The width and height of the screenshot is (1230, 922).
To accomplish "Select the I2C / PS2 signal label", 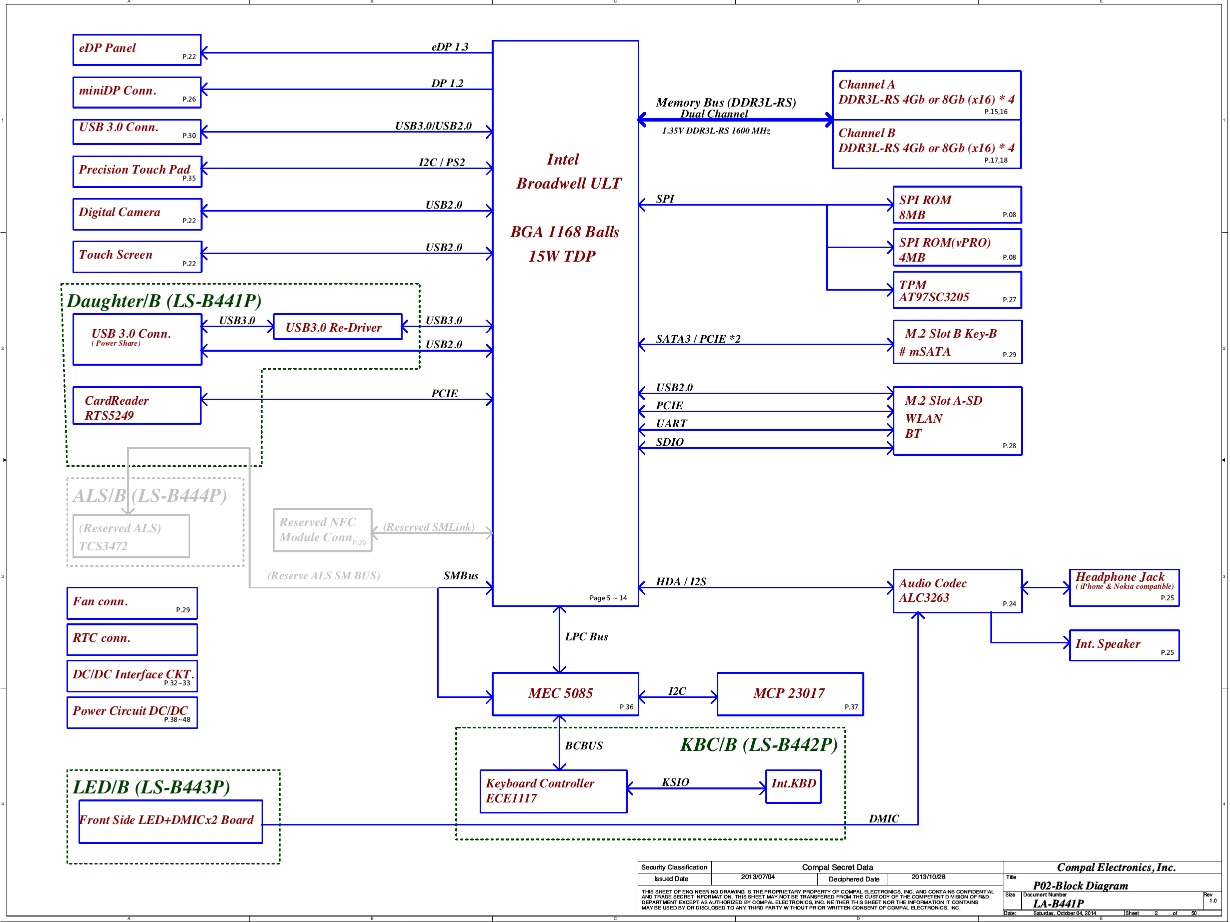I will [441, 163].
